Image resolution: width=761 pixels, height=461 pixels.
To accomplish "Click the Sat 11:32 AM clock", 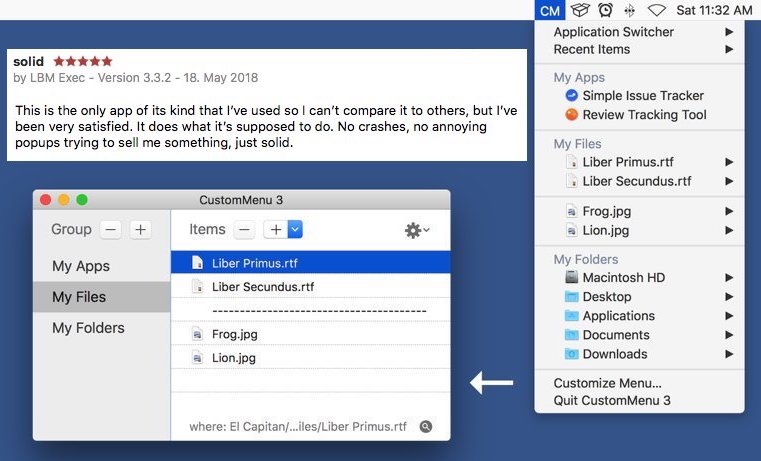I will point(714,10).
